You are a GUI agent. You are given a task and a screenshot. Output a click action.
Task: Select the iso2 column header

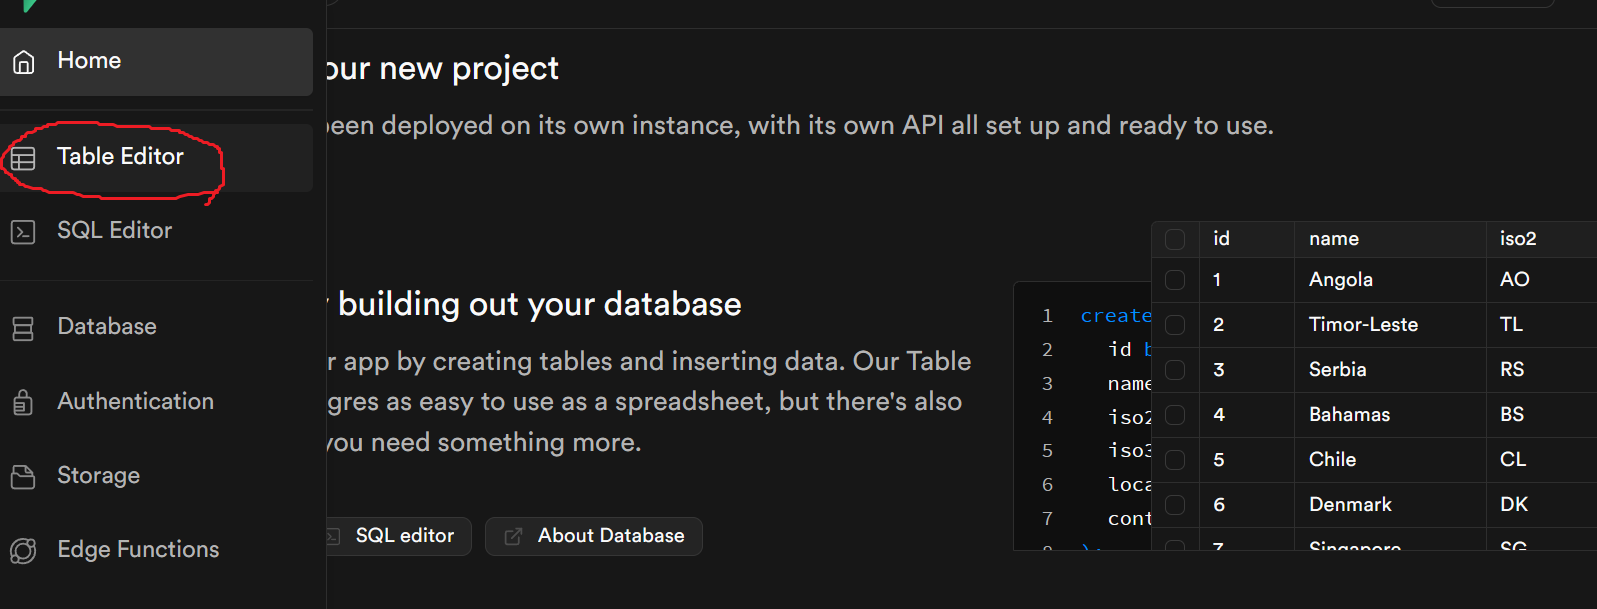[1517, 239]
